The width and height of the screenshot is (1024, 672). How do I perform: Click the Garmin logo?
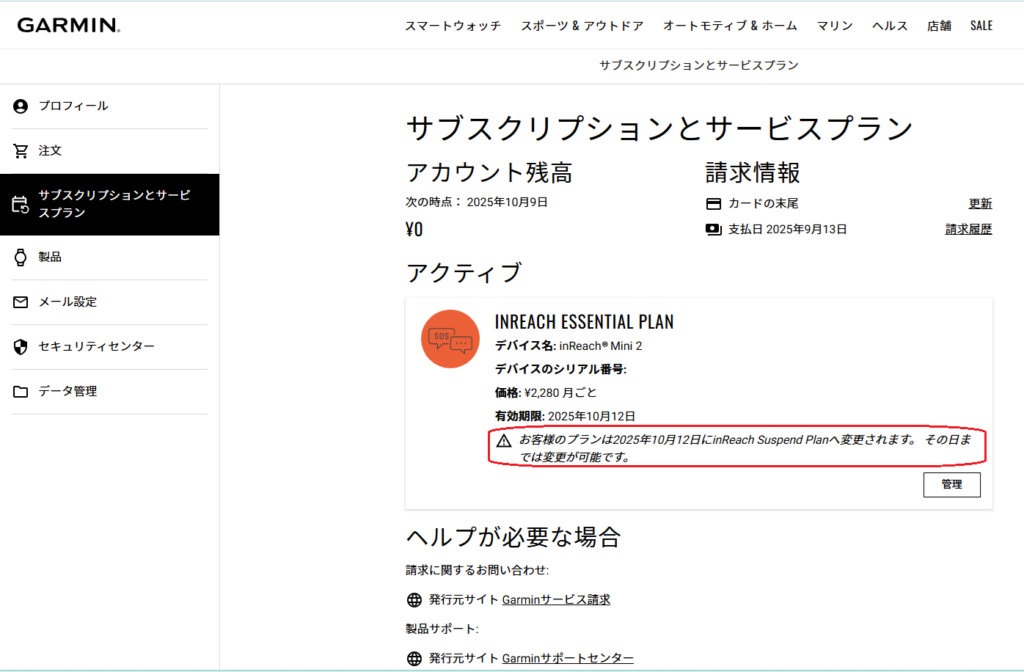68,25
